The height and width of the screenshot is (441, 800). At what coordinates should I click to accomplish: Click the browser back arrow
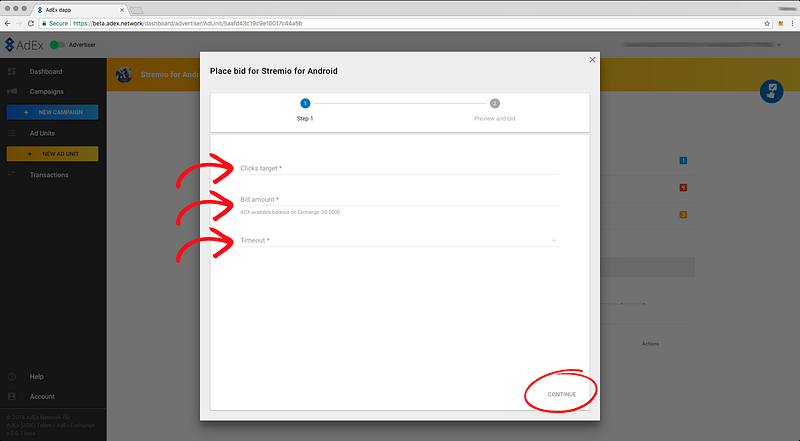[7, 23]
